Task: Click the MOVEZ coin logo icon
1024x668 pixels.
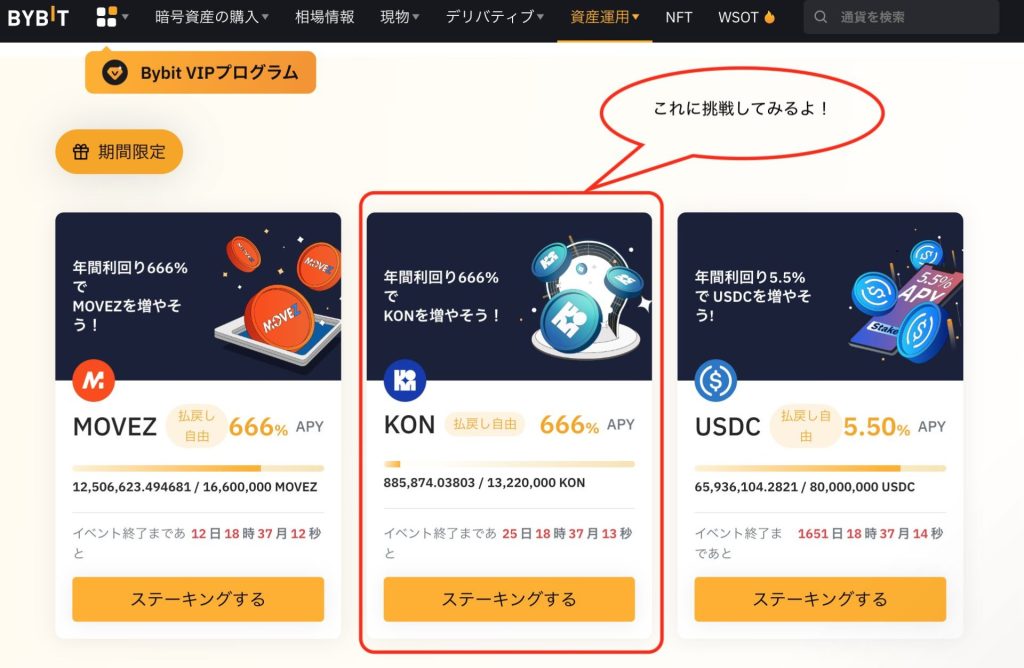Action: 93,380
